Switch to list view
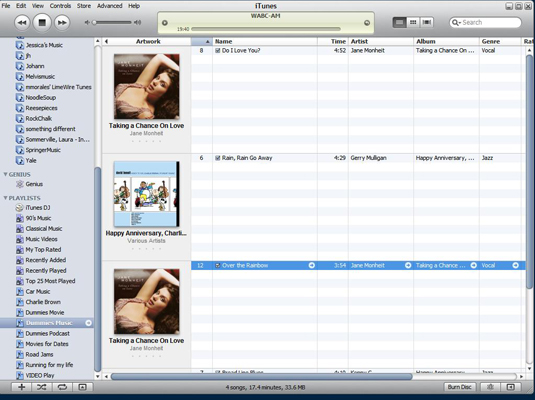535x400 pixels. point(399,23)
